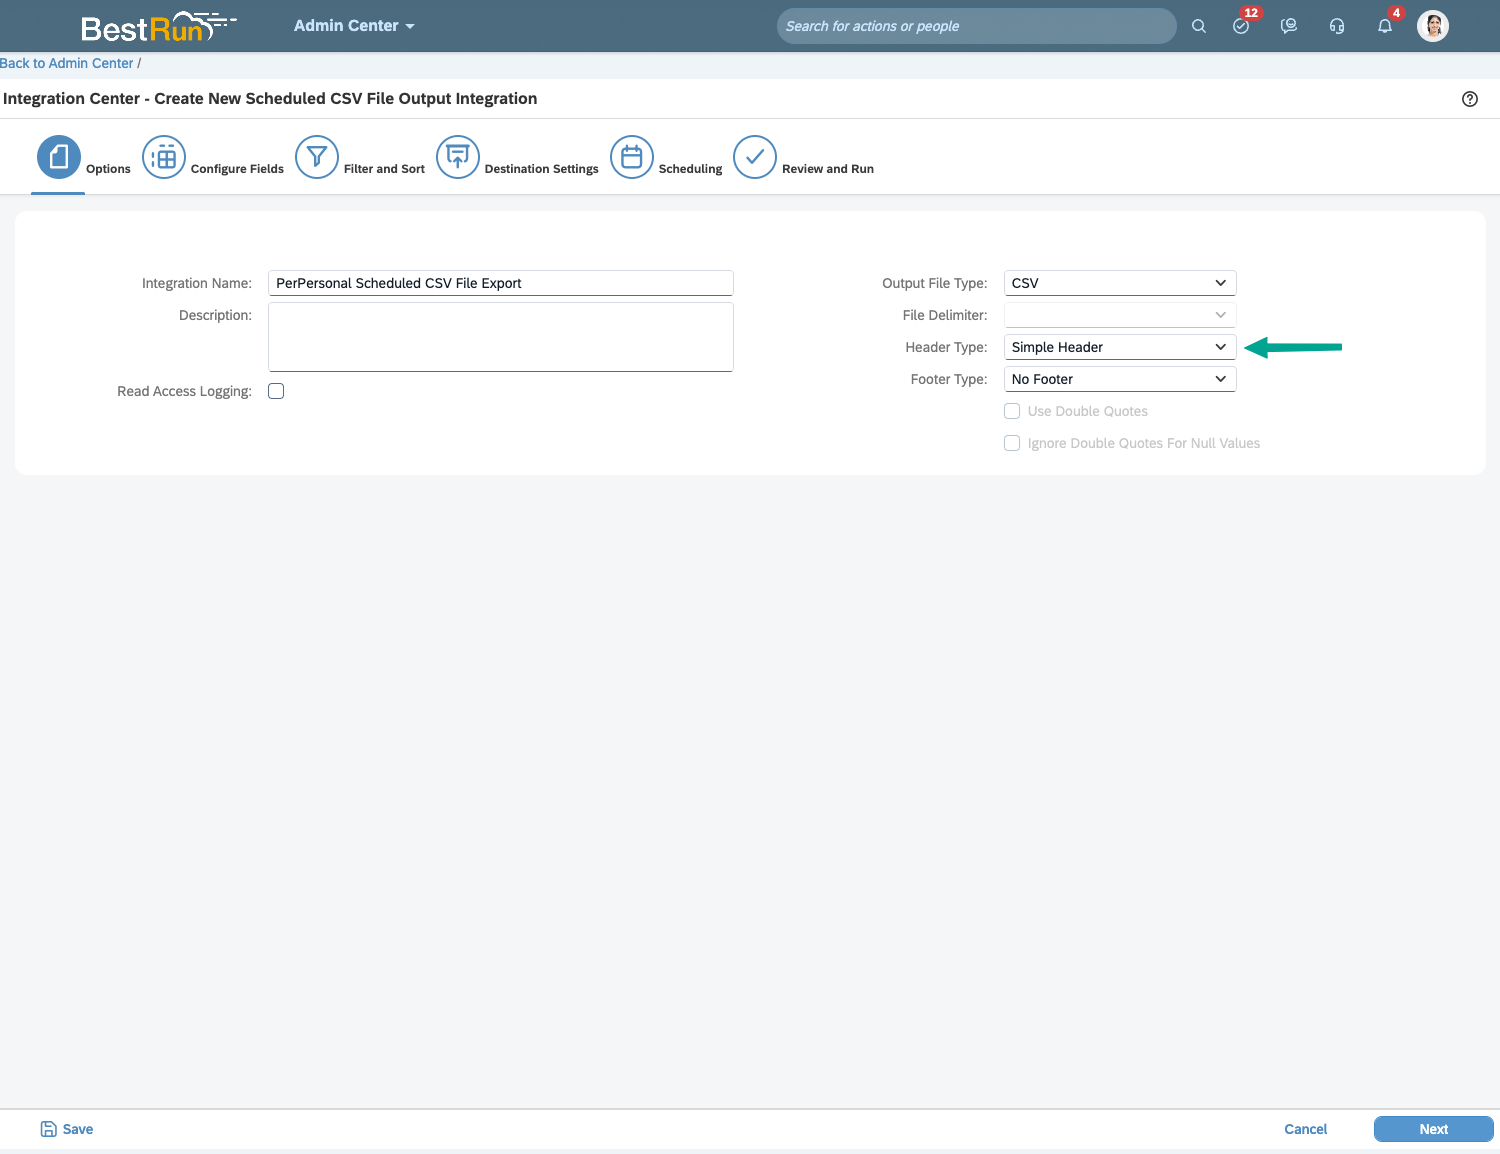Viewport: 1500px width, 1154px height.
Task: Follow the Back to Admin Center link
Action: pyautogui.click(x=67, y=63)
